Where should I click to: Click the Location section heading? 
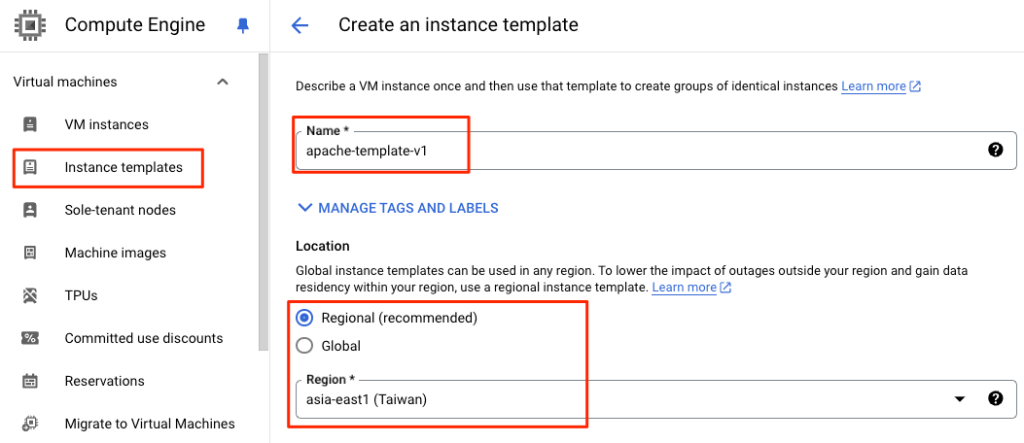point(323,246)
